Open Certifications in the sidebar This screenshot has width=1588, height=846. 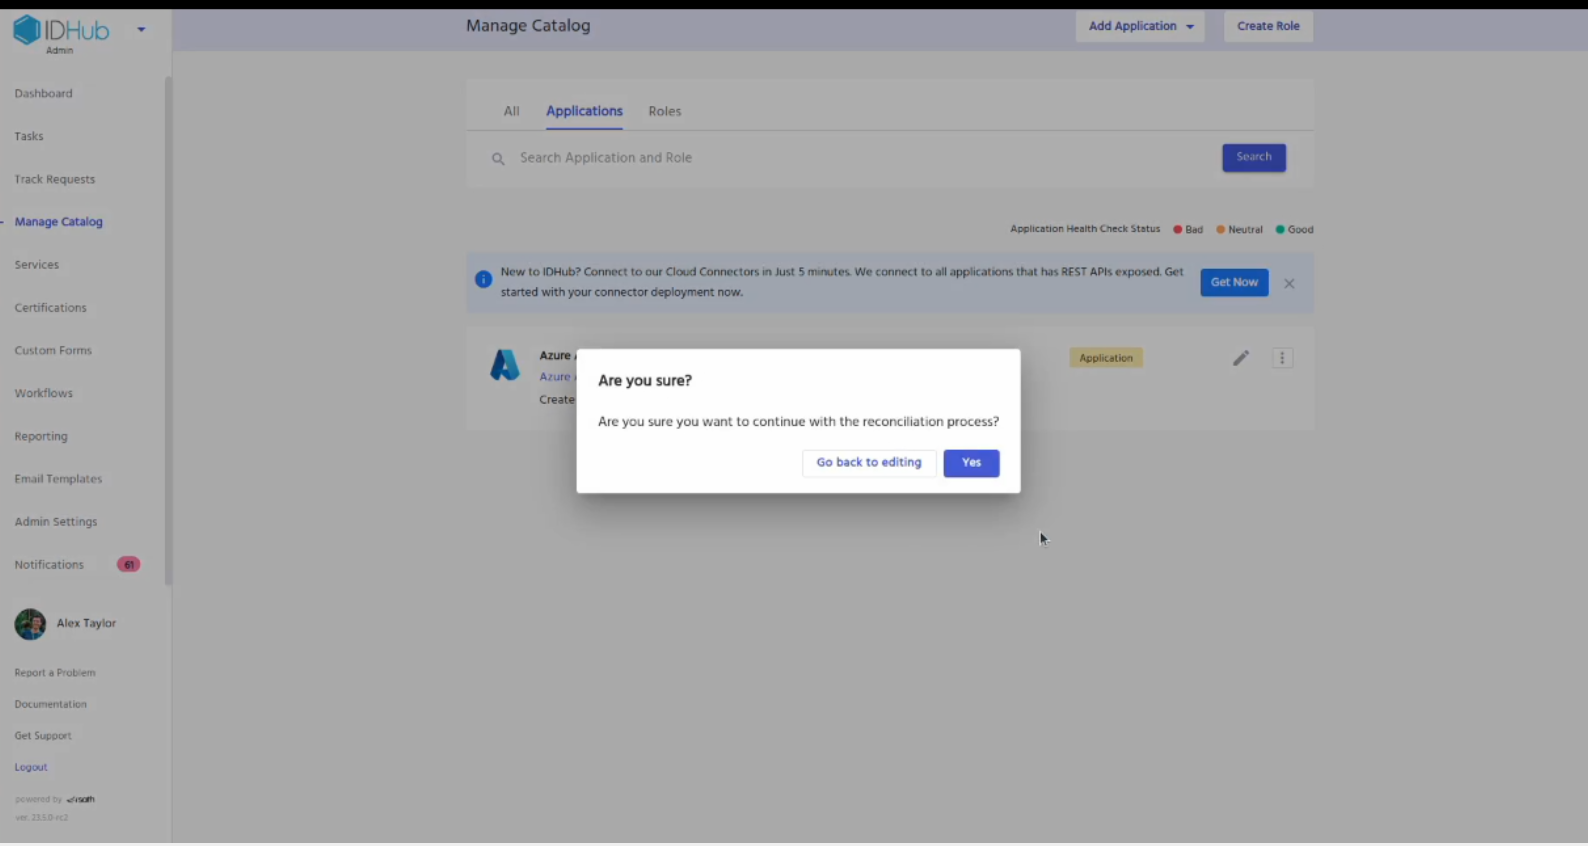pos(50,308)
